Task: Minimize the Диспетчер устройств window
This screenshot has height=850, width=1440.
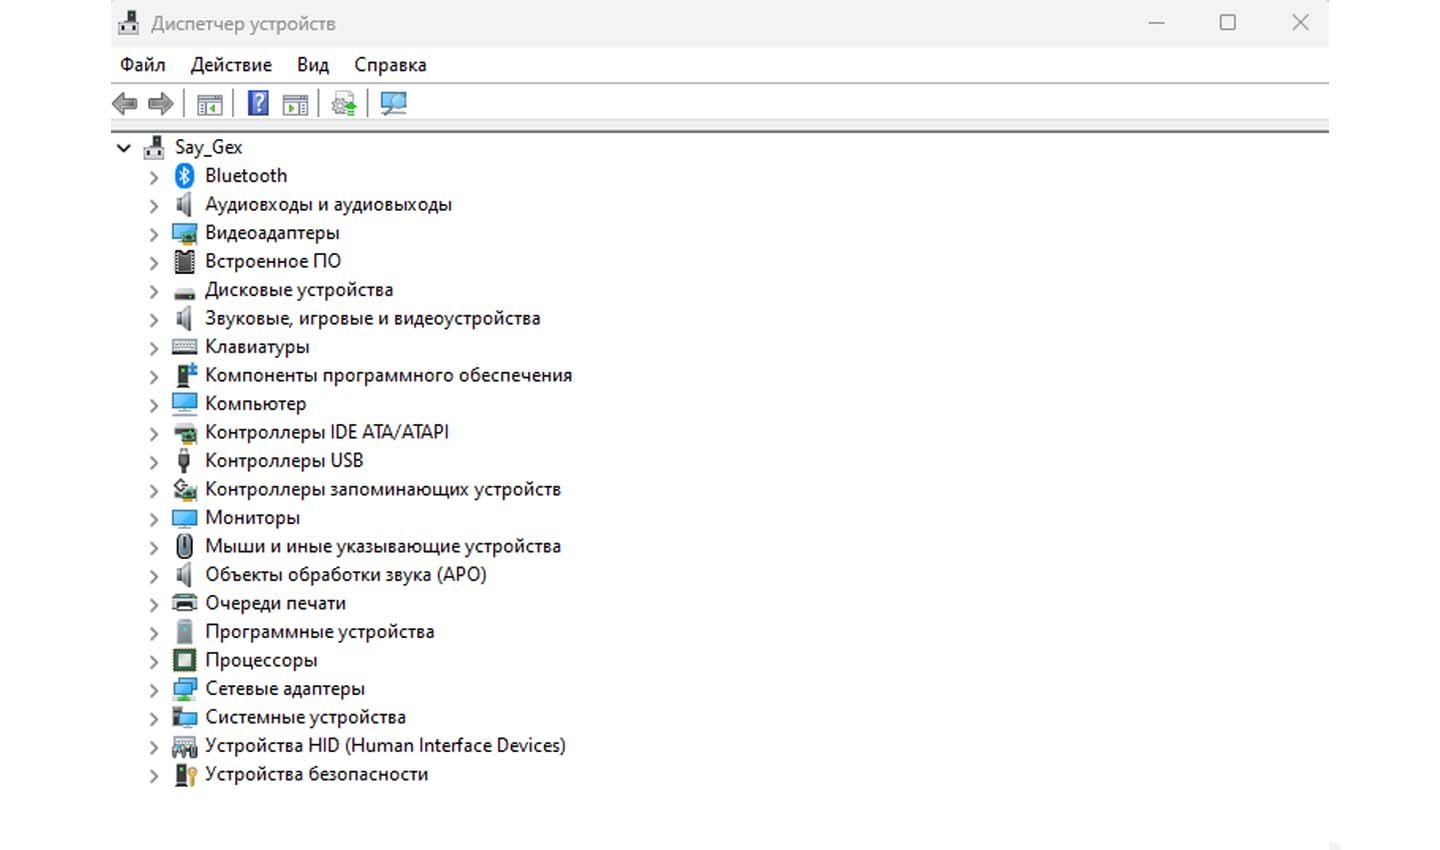Action: [x=1157, y=22]
